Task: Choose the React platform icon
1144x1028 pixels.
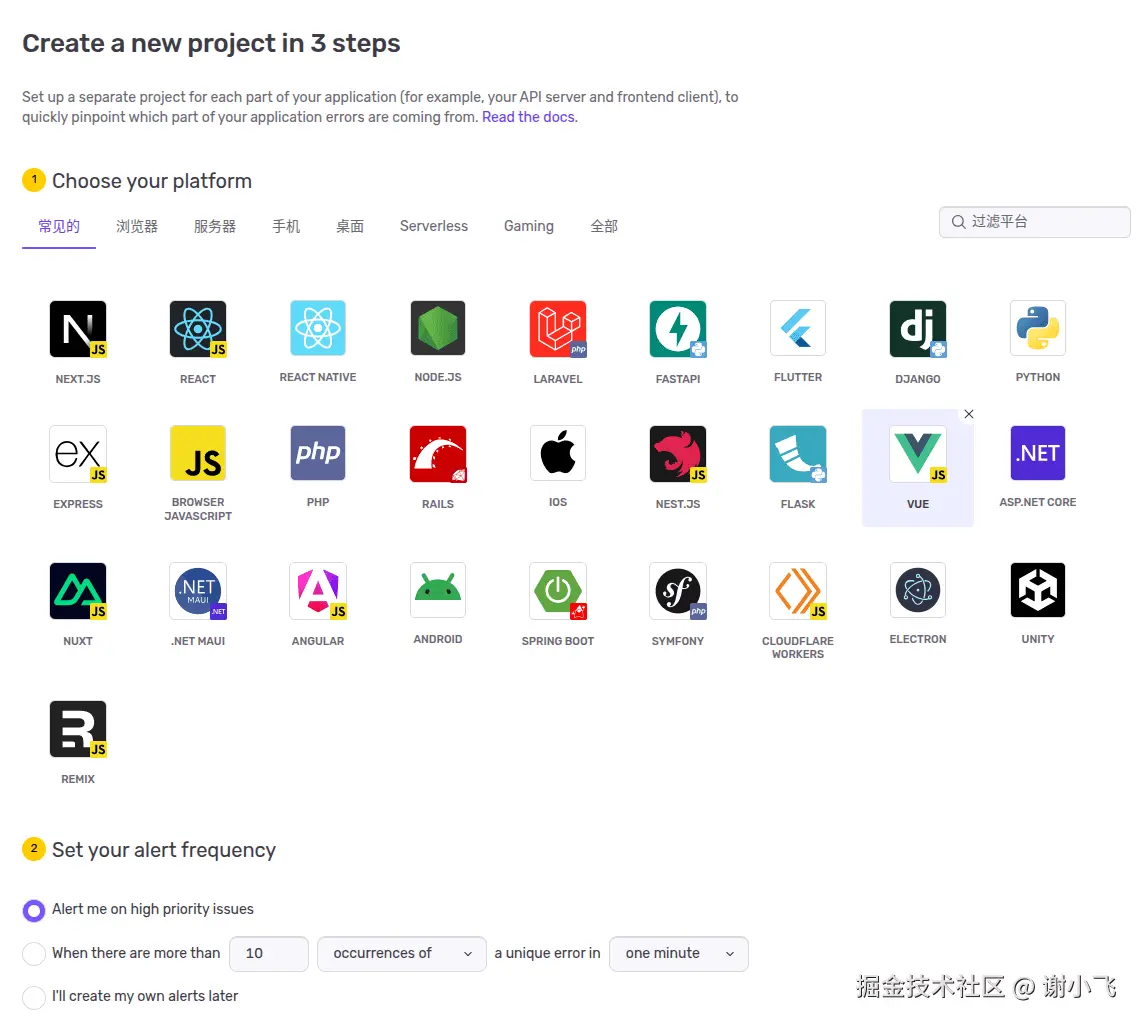Action: [x=198, y=329]
